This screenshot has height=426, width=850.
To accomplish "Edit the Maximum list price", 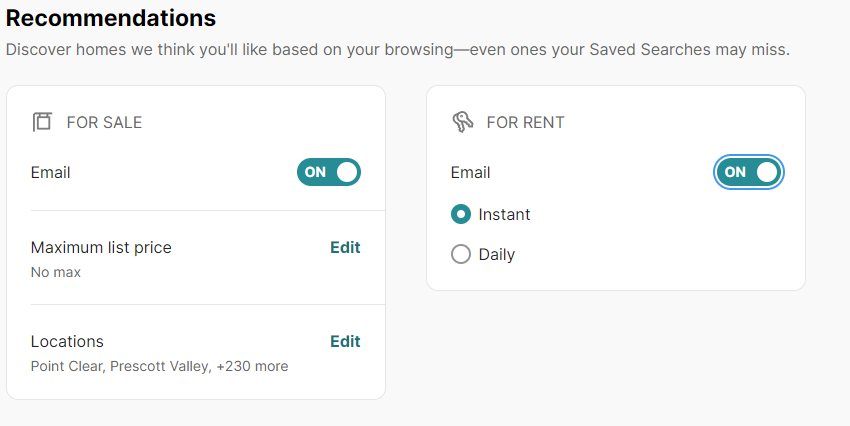I will click(x=345, y=247).
